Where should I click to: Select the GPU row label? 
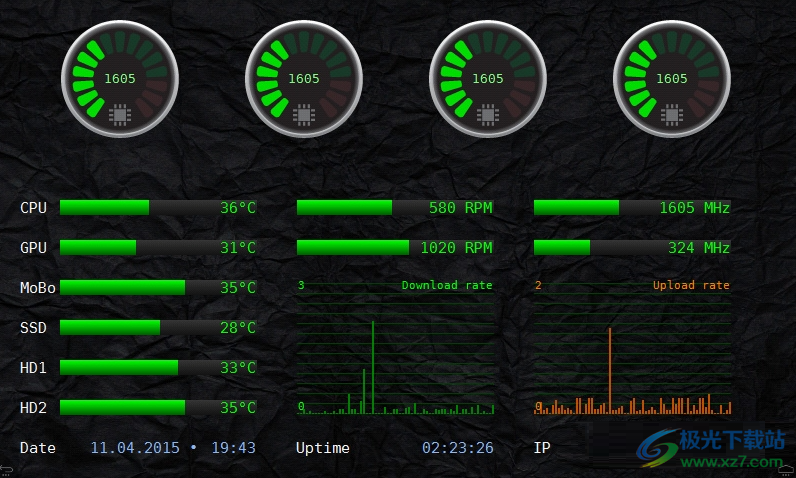(x=34, y=248)
